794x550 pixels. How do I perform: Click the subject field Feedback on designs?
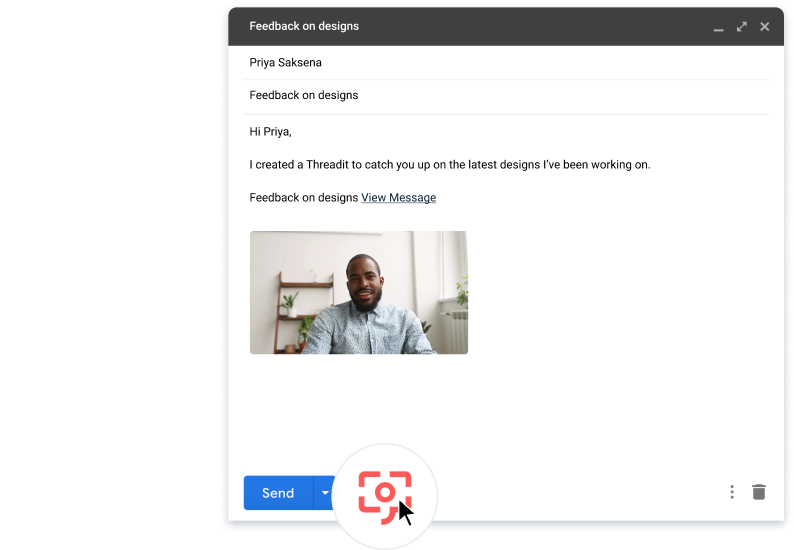tap(506, 96)
